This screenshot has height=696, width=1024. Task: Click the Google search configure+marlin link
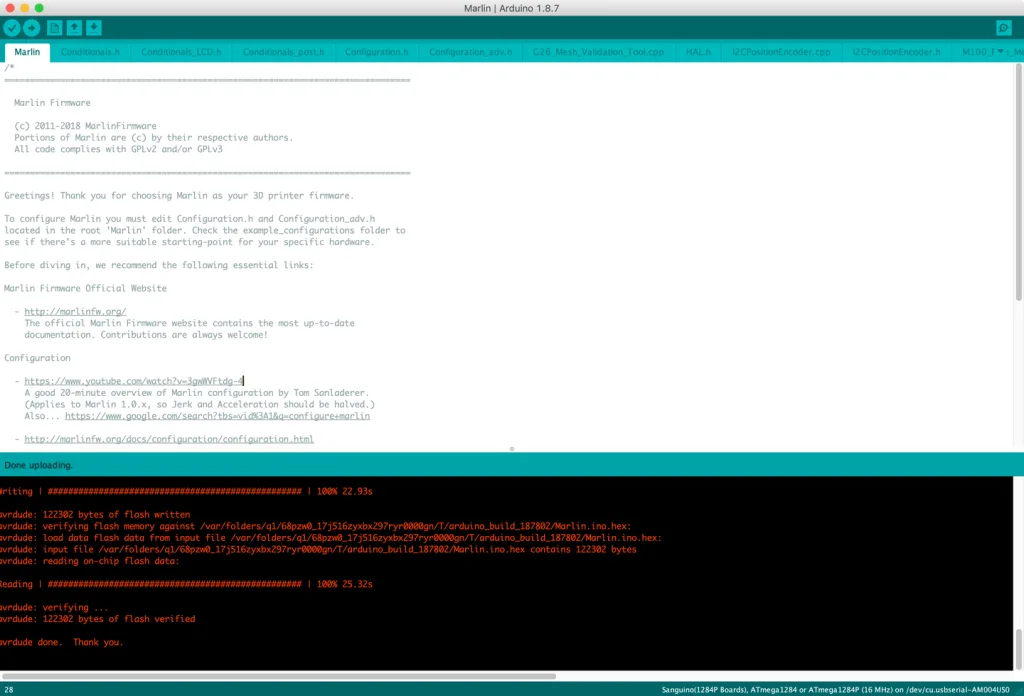217,416
